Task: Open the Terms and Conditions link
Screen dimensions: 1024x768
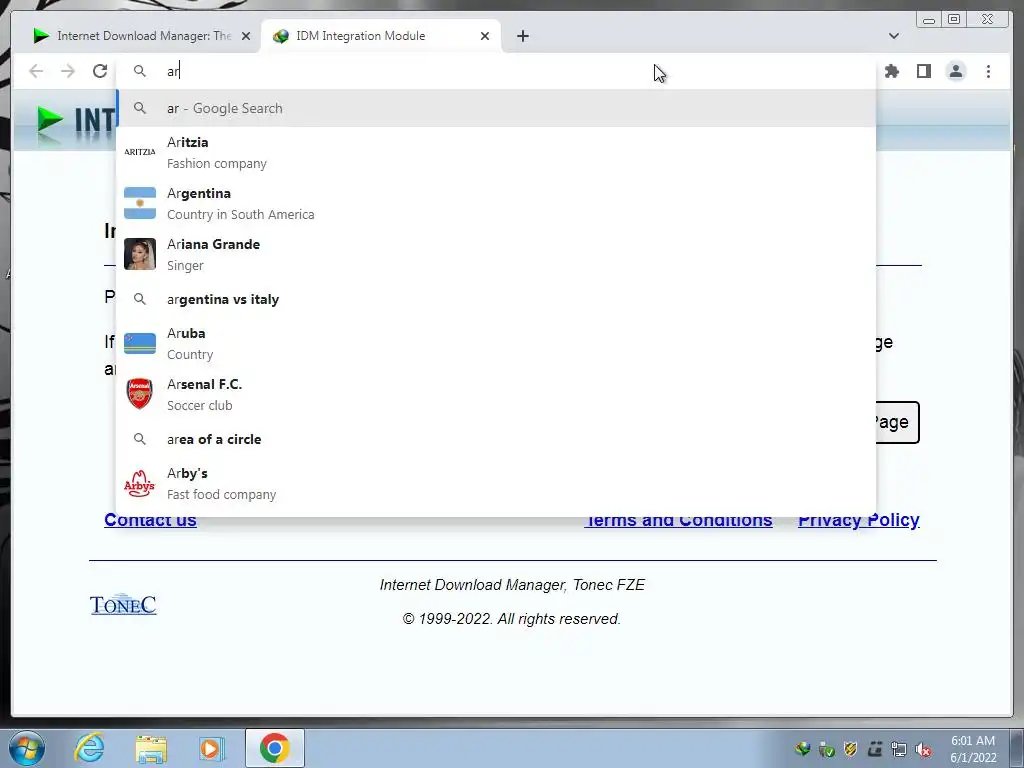Action: pos(678,520)
